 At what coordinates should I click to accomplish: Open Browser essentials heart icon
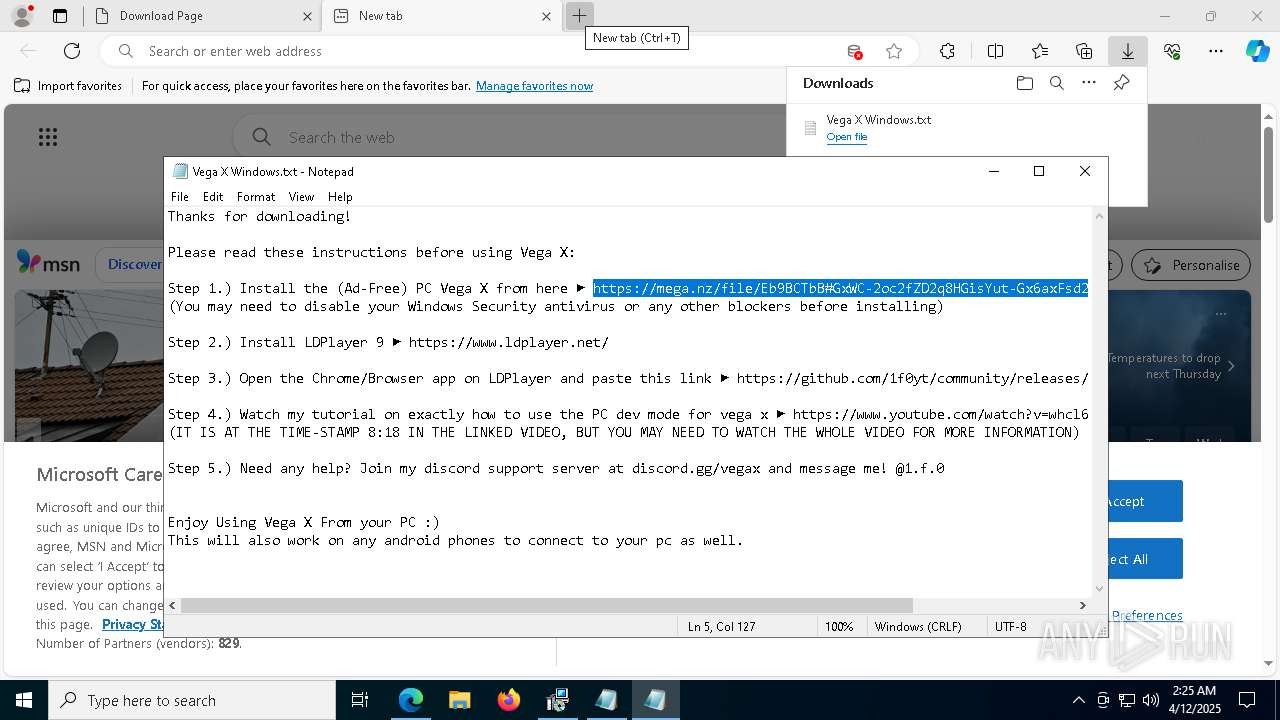(x=1172, y=51)
